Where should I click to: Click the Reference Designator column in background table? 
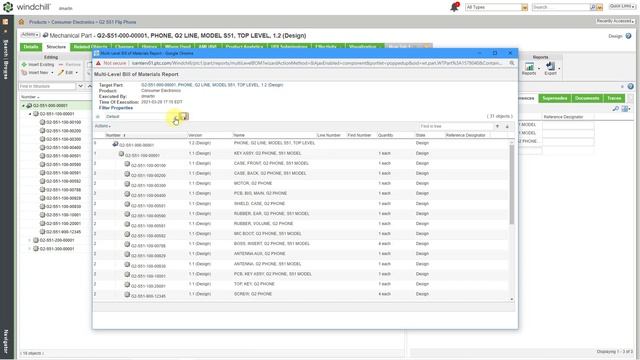click(563, 117)
